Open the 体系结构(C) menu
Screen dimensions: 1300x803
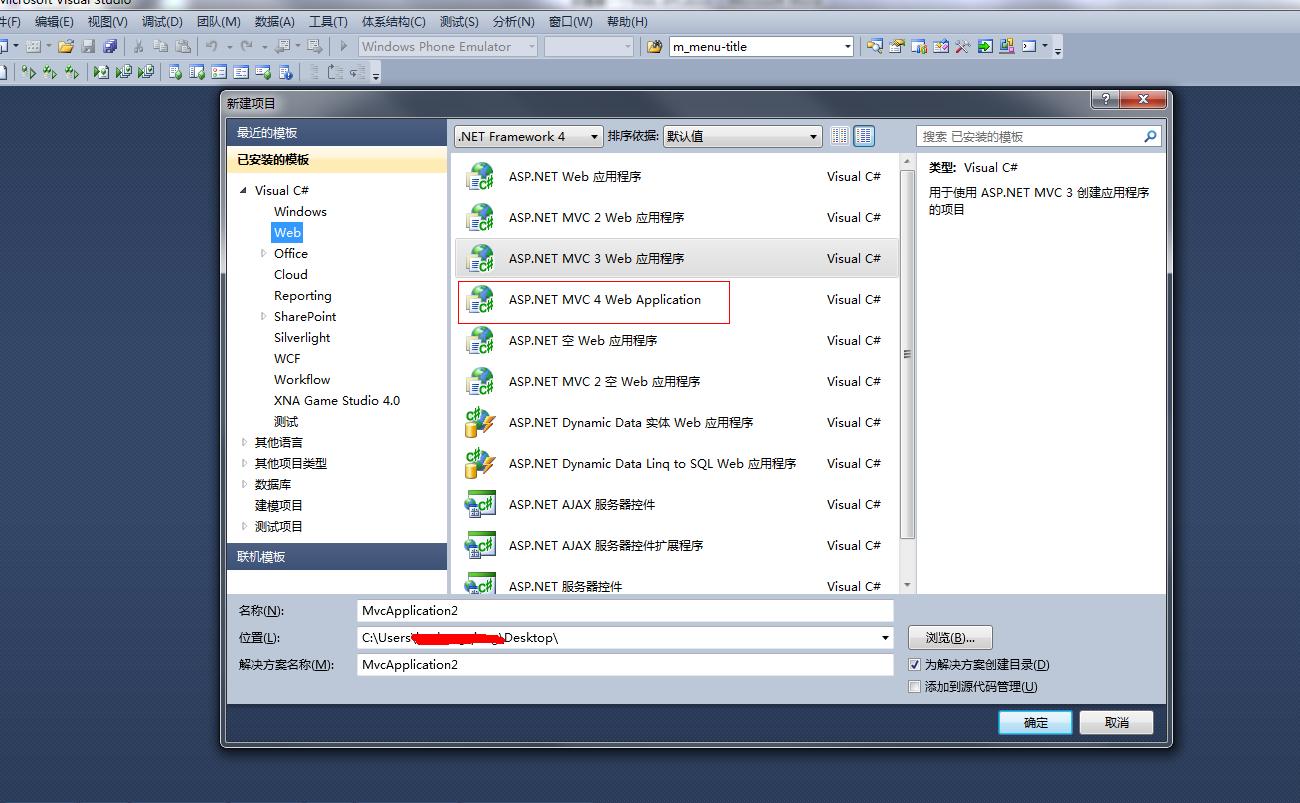point(393,21)
